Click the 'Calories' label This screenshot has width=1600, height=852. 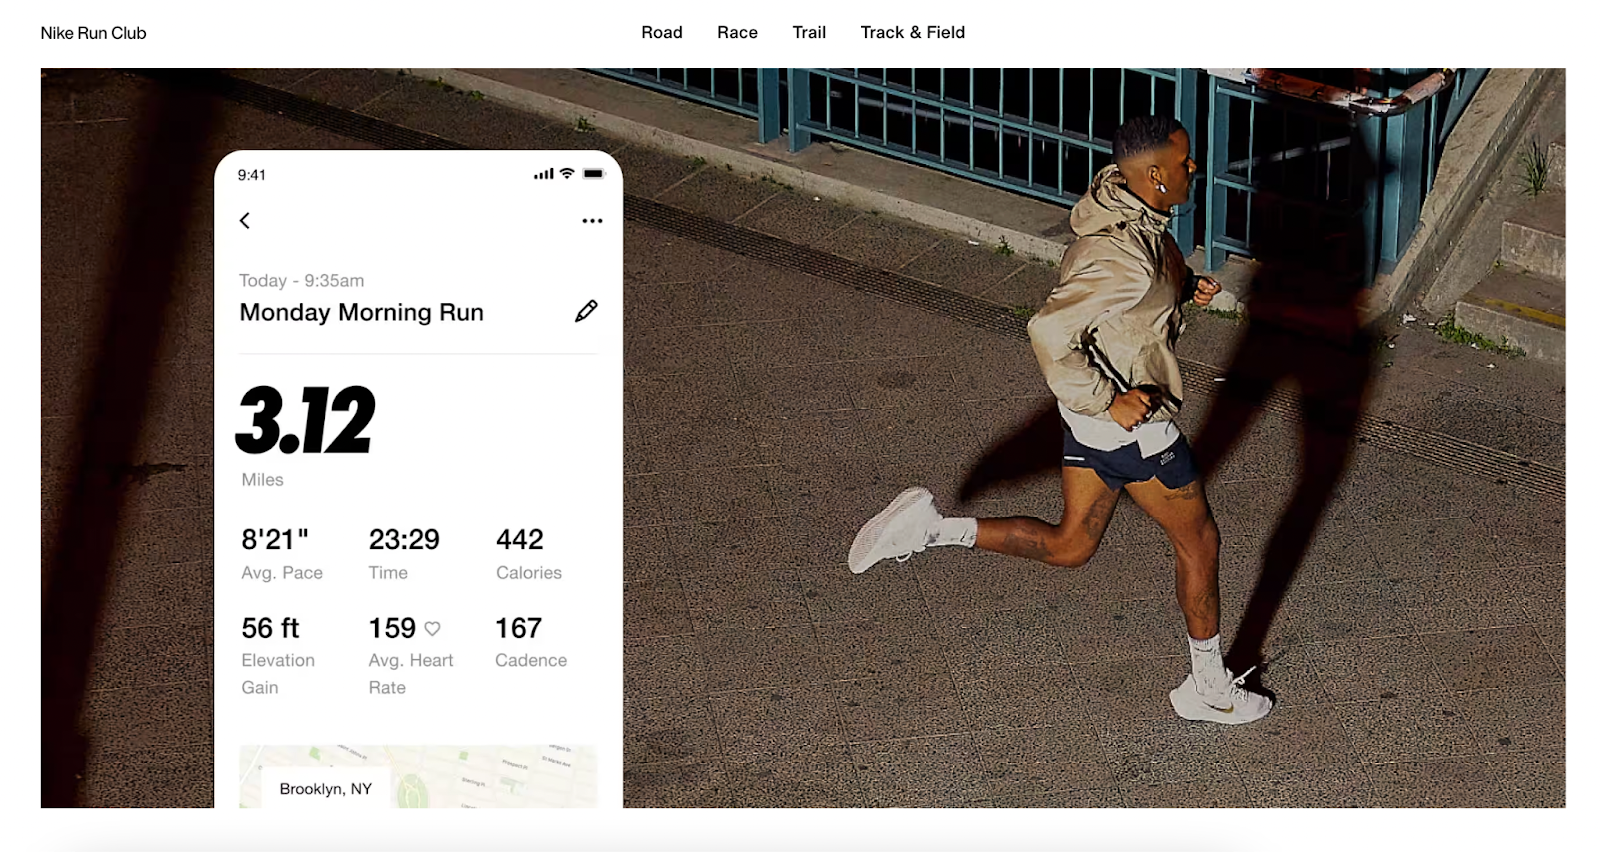click(529, 573)
